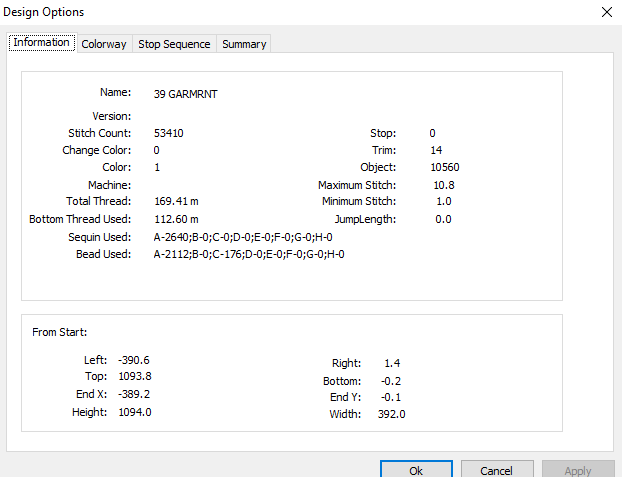Click the greyed Apply button
622x477 pixels.
pyautogui.click(x=578, y=470)
